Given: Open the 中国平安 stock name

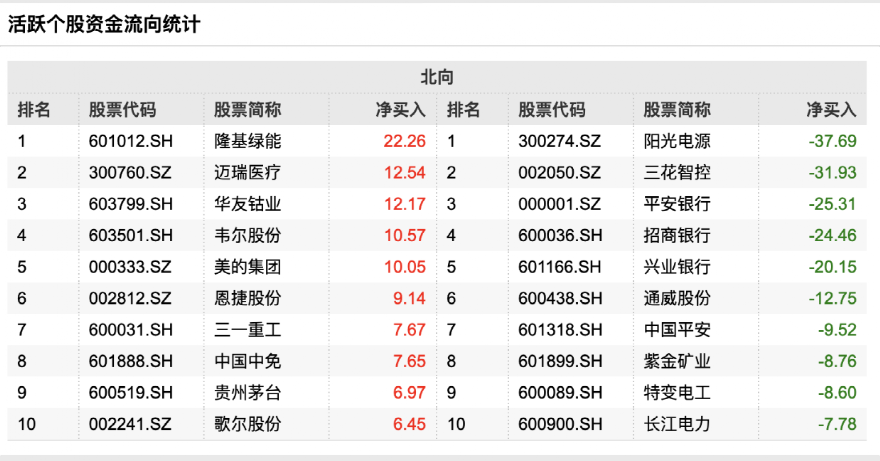Looking at the screenshot, I should click(677, 330).
